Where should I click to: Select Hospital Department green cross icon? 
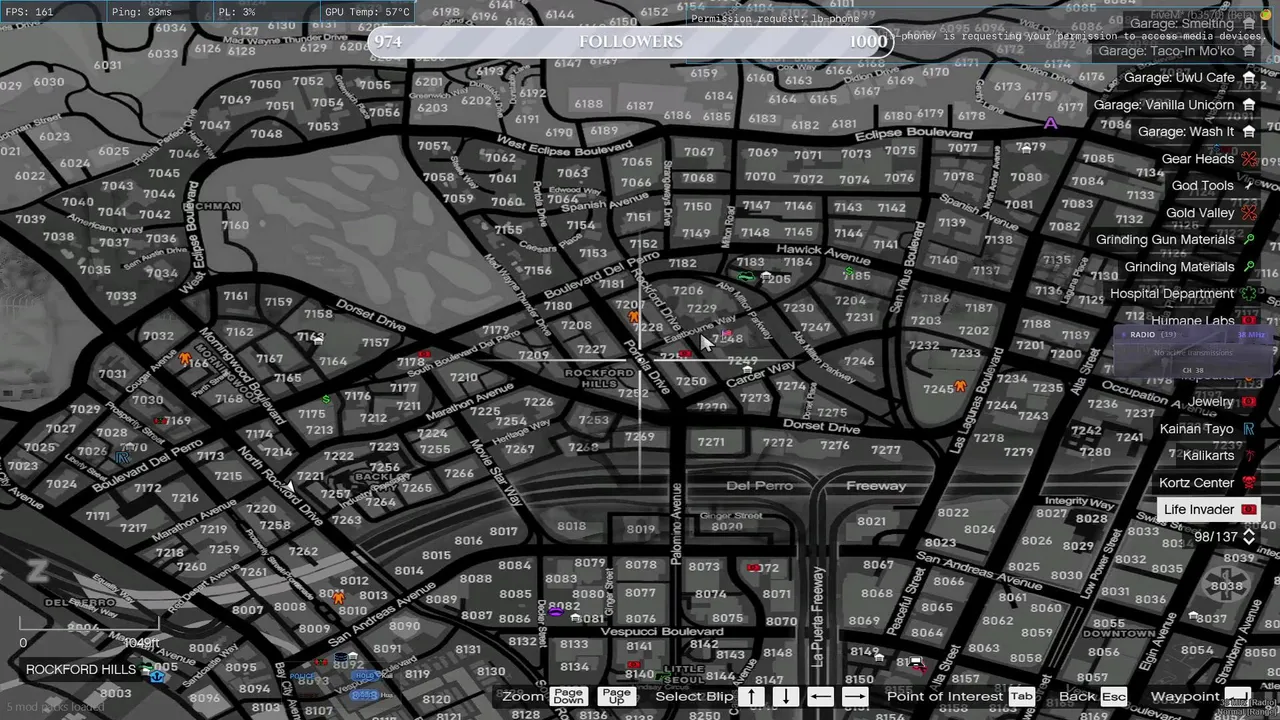pos(1249,293)
